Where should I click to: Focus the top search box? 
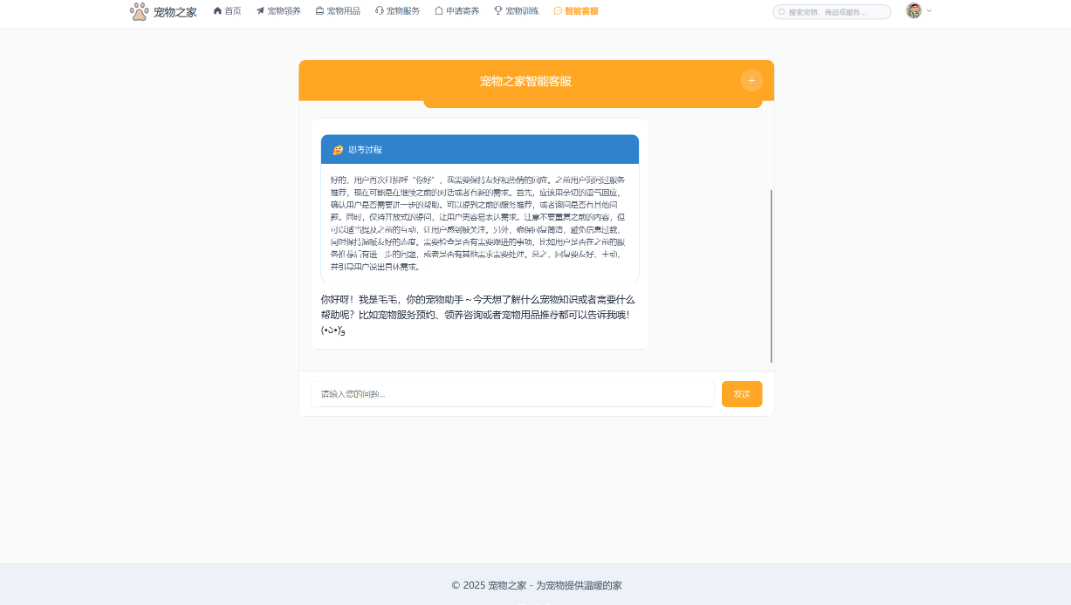[x=832, y=12]
